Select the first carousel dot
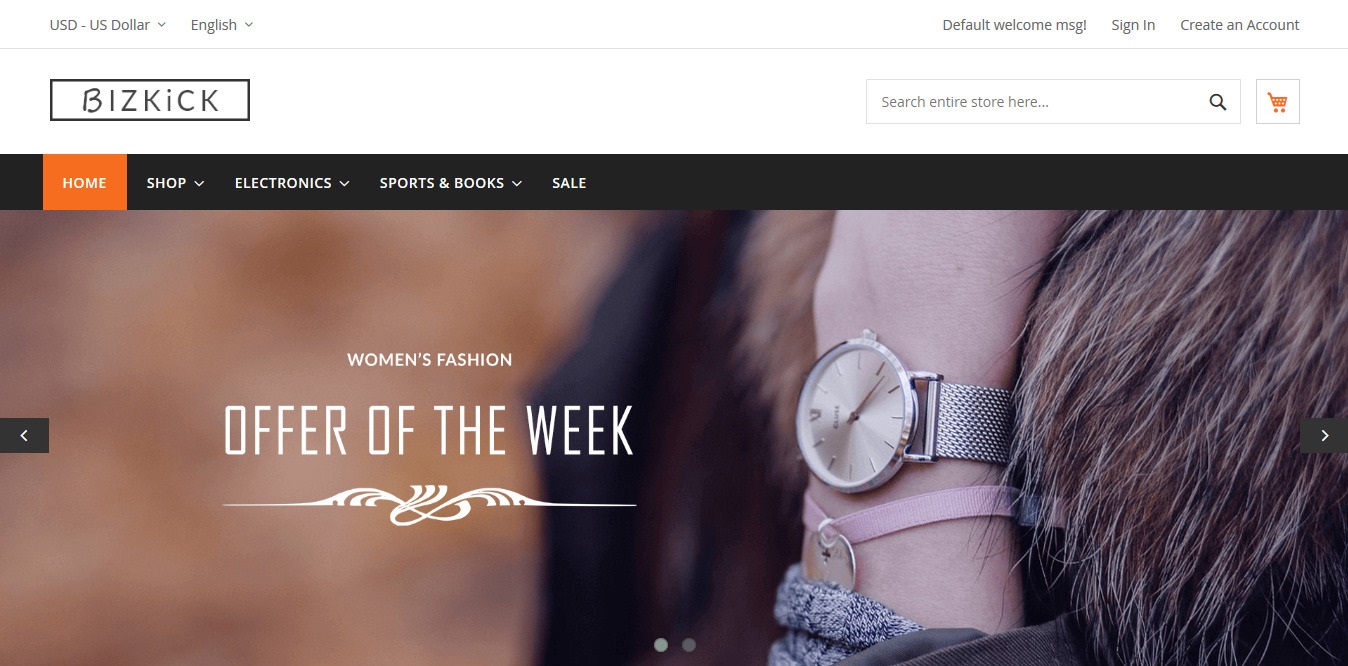1348x666 pixels. pyautogui.click(x=660, y=645)
